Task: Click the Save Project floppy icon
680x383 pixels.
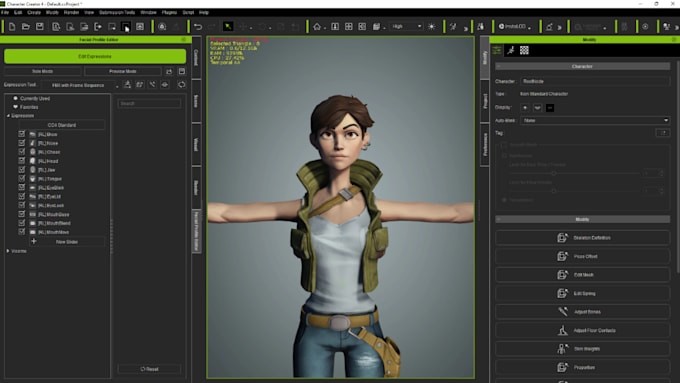Action: click(39, 27)
